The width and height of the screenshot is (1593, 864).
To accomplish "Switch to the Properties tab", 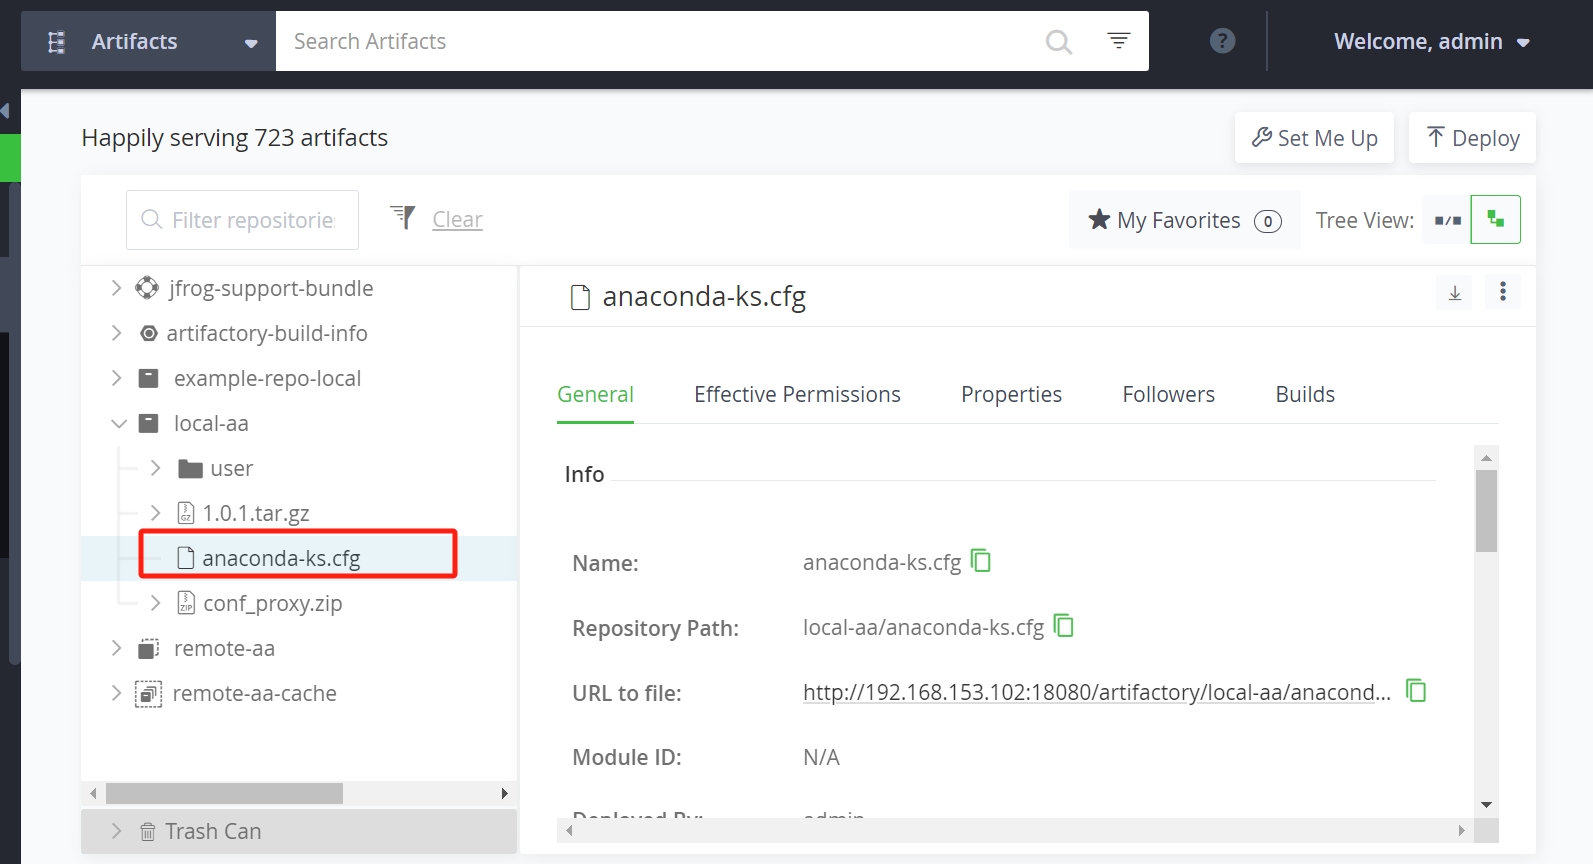I will (1011, 395).
